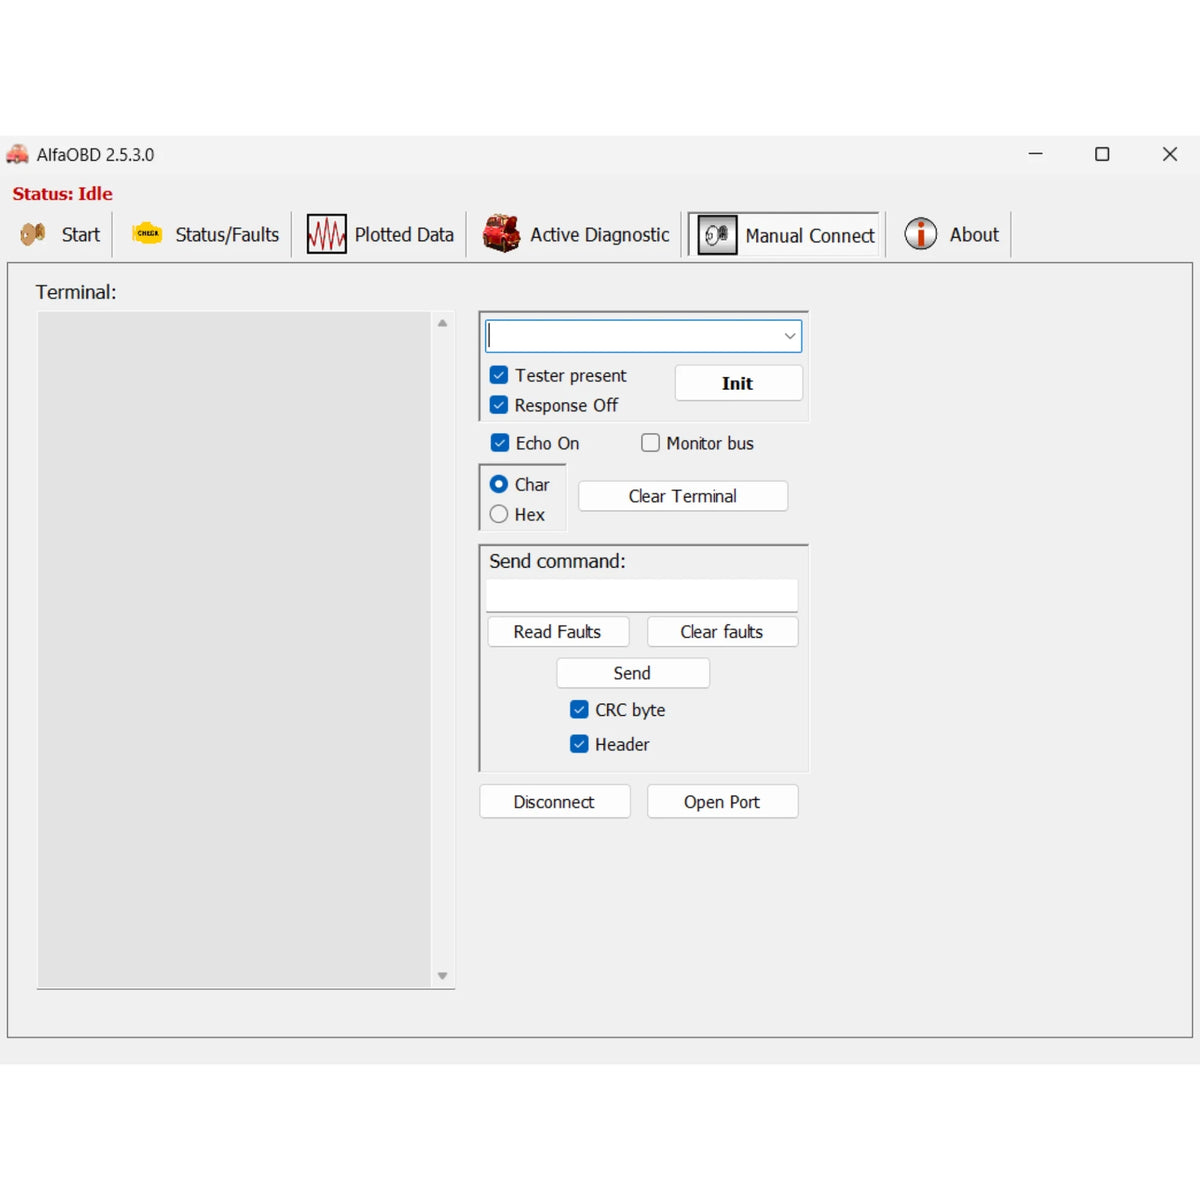Viewport: 1200px width, 1200px height.
Task: Click the AlfaOBD car icon in title bar
Action: click(16, 154)
